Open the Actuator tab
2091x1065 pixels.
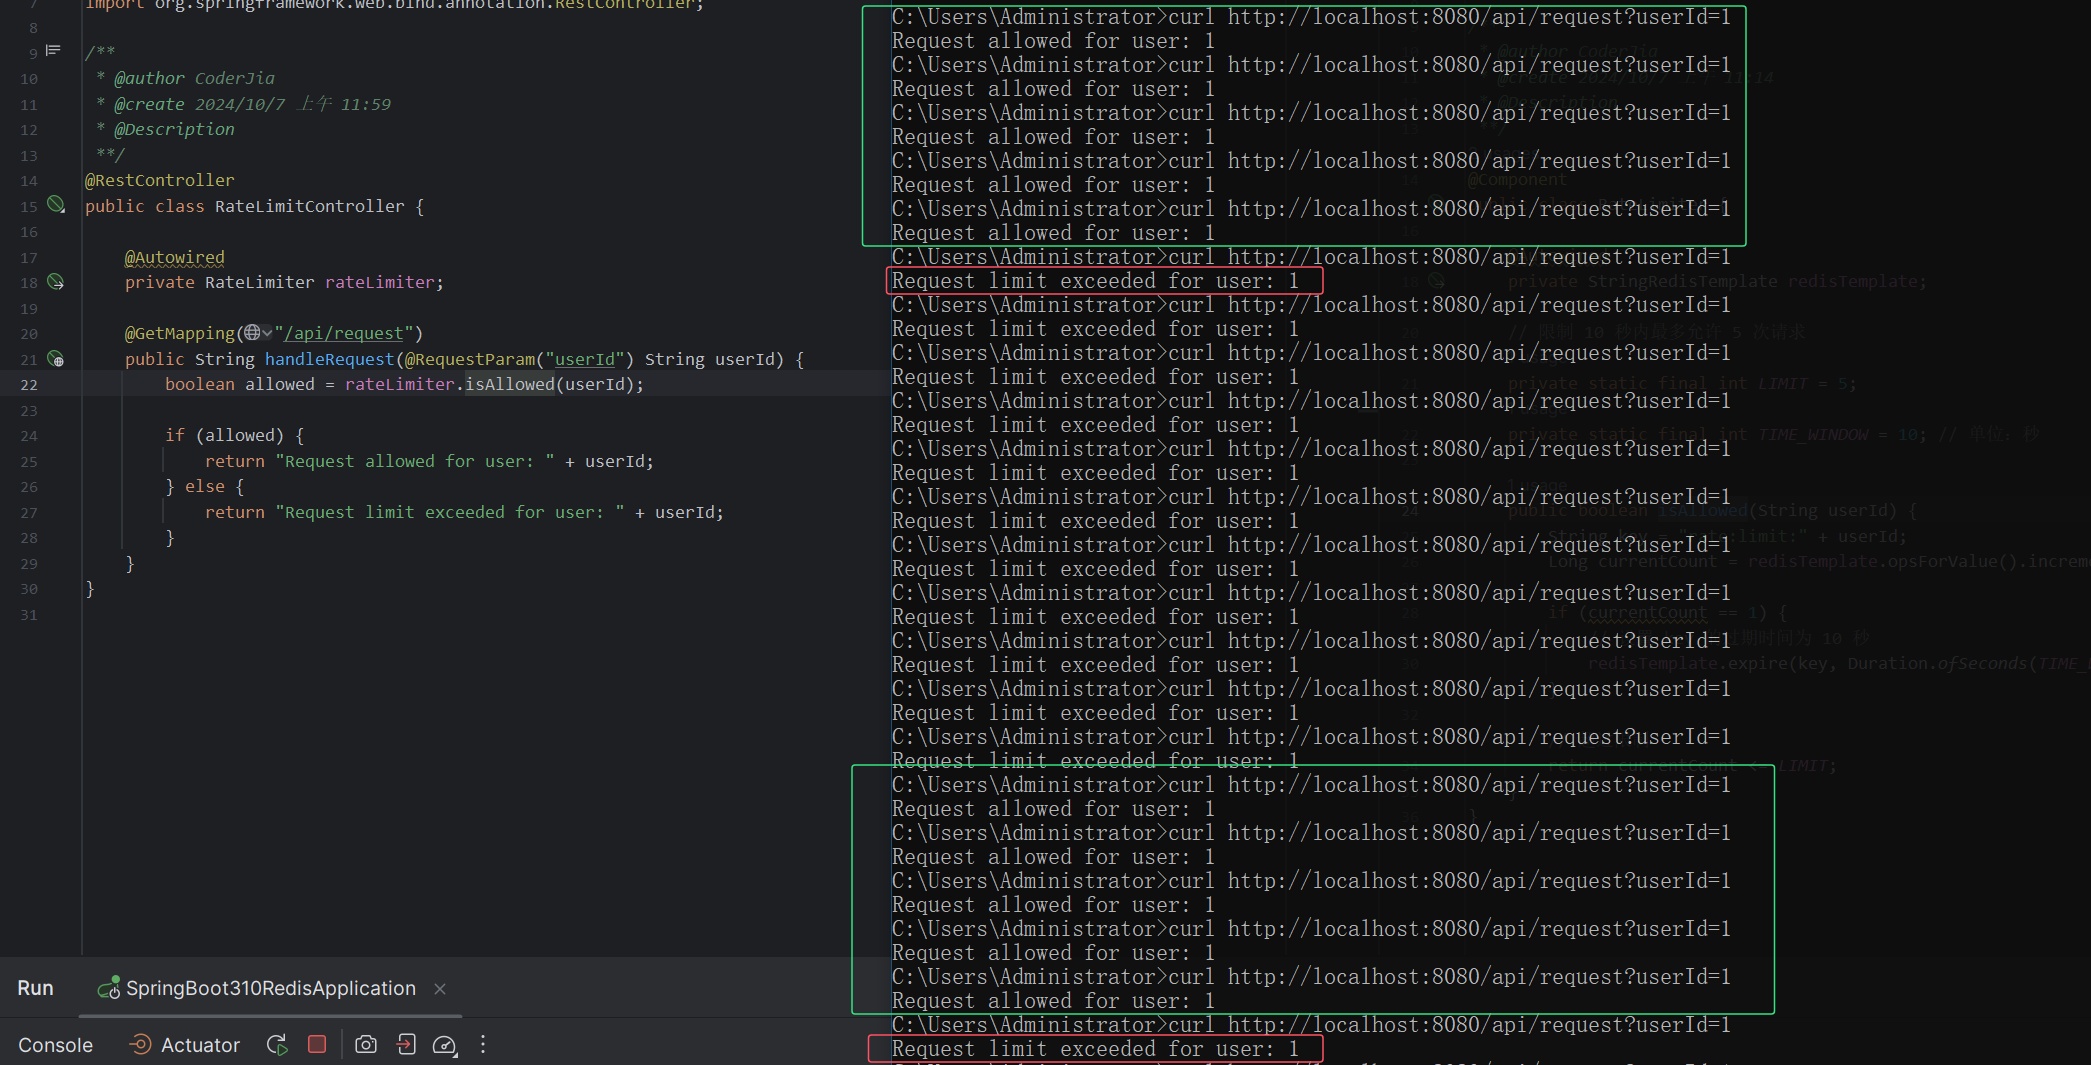pos(185,1045)
